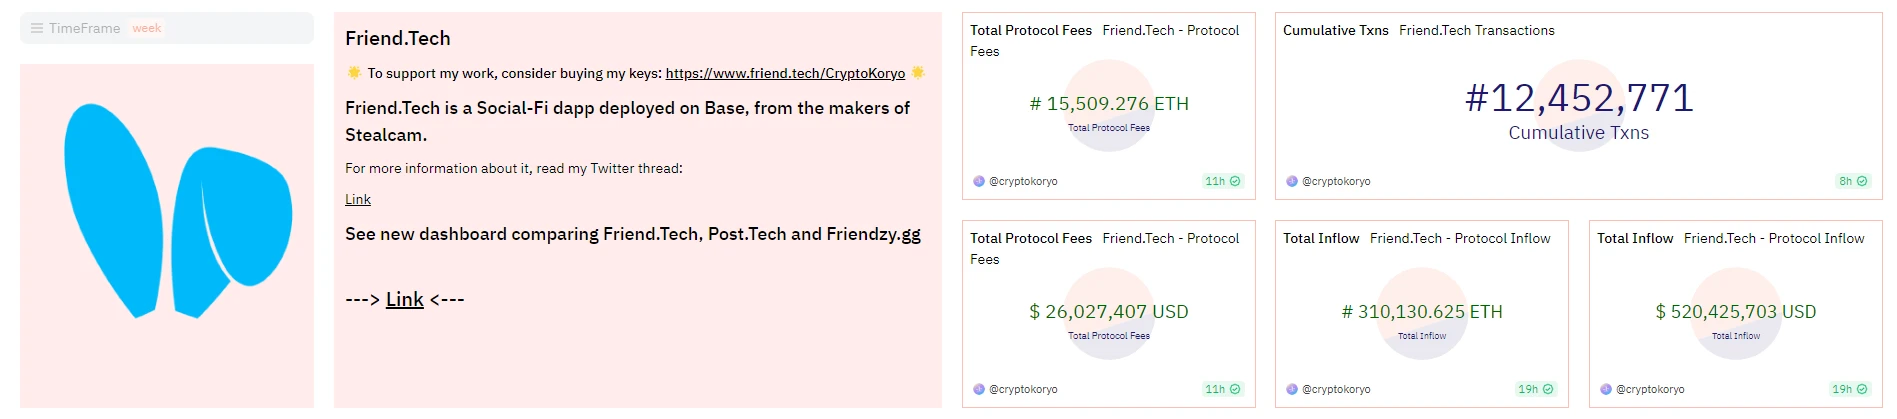This screenshot has width=1897, height=419.
Task: Click the hamburger icon beside TimeFrame
Action: click(x=37, y=28)
